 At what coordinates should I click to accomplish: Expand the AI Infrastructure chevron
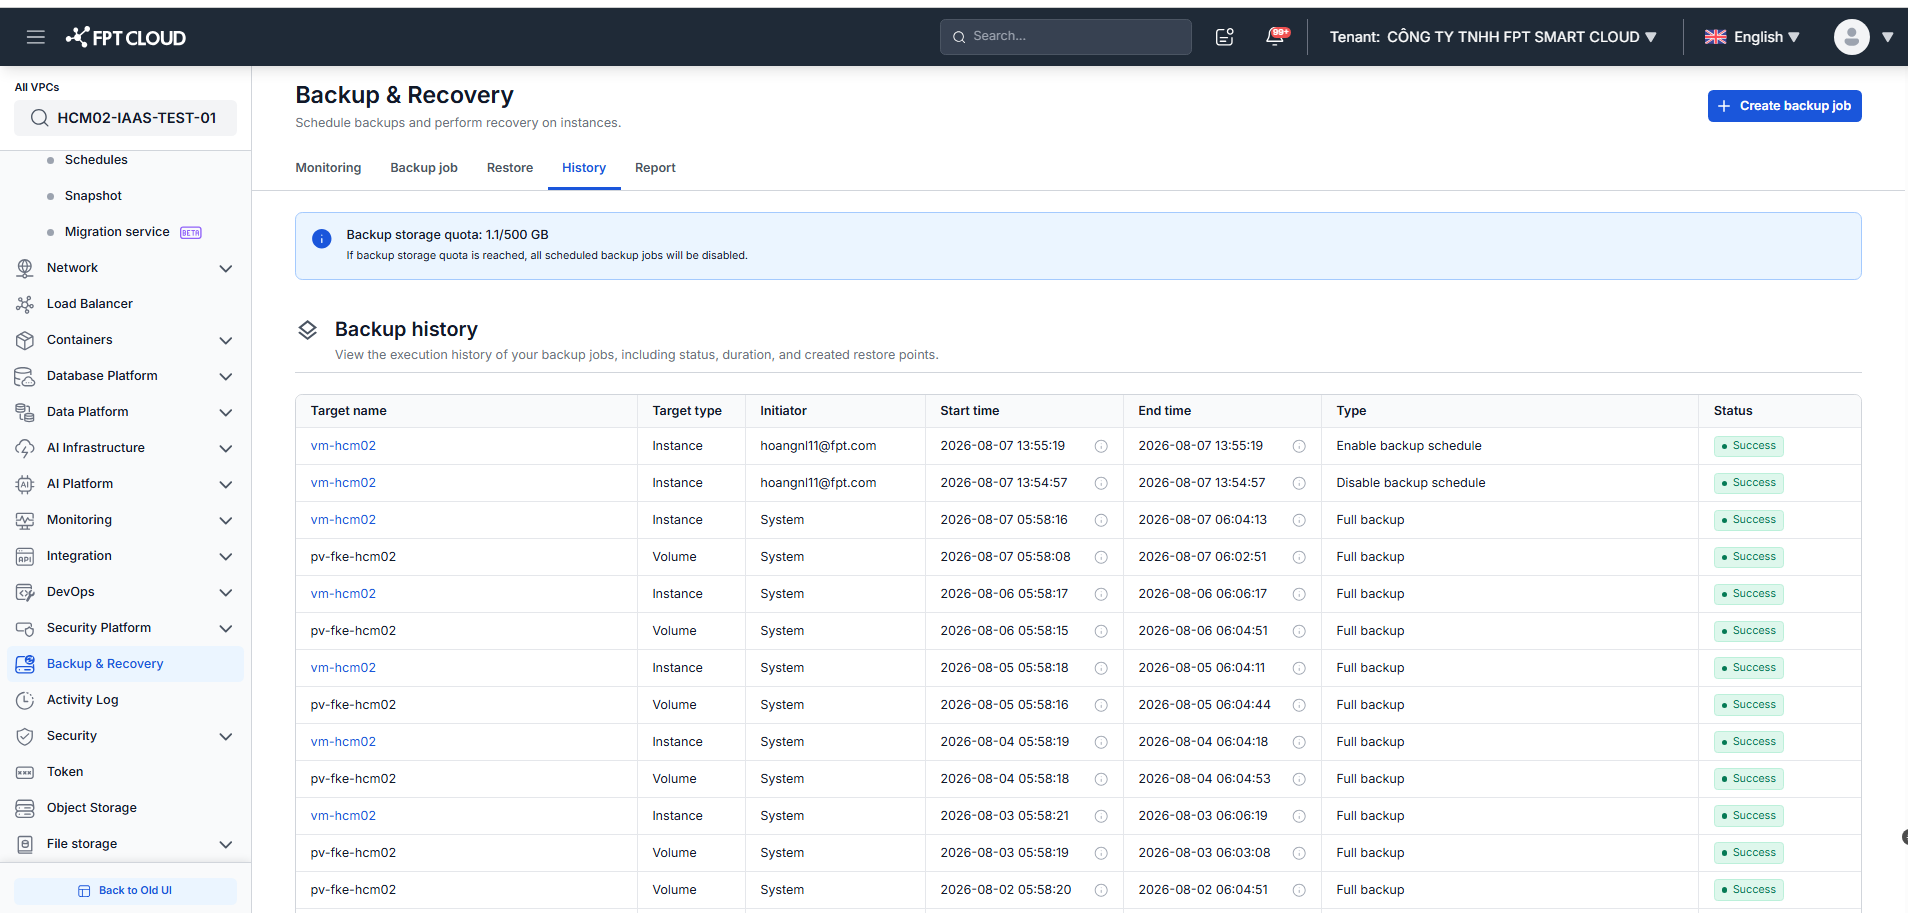[x=226, y=448]
